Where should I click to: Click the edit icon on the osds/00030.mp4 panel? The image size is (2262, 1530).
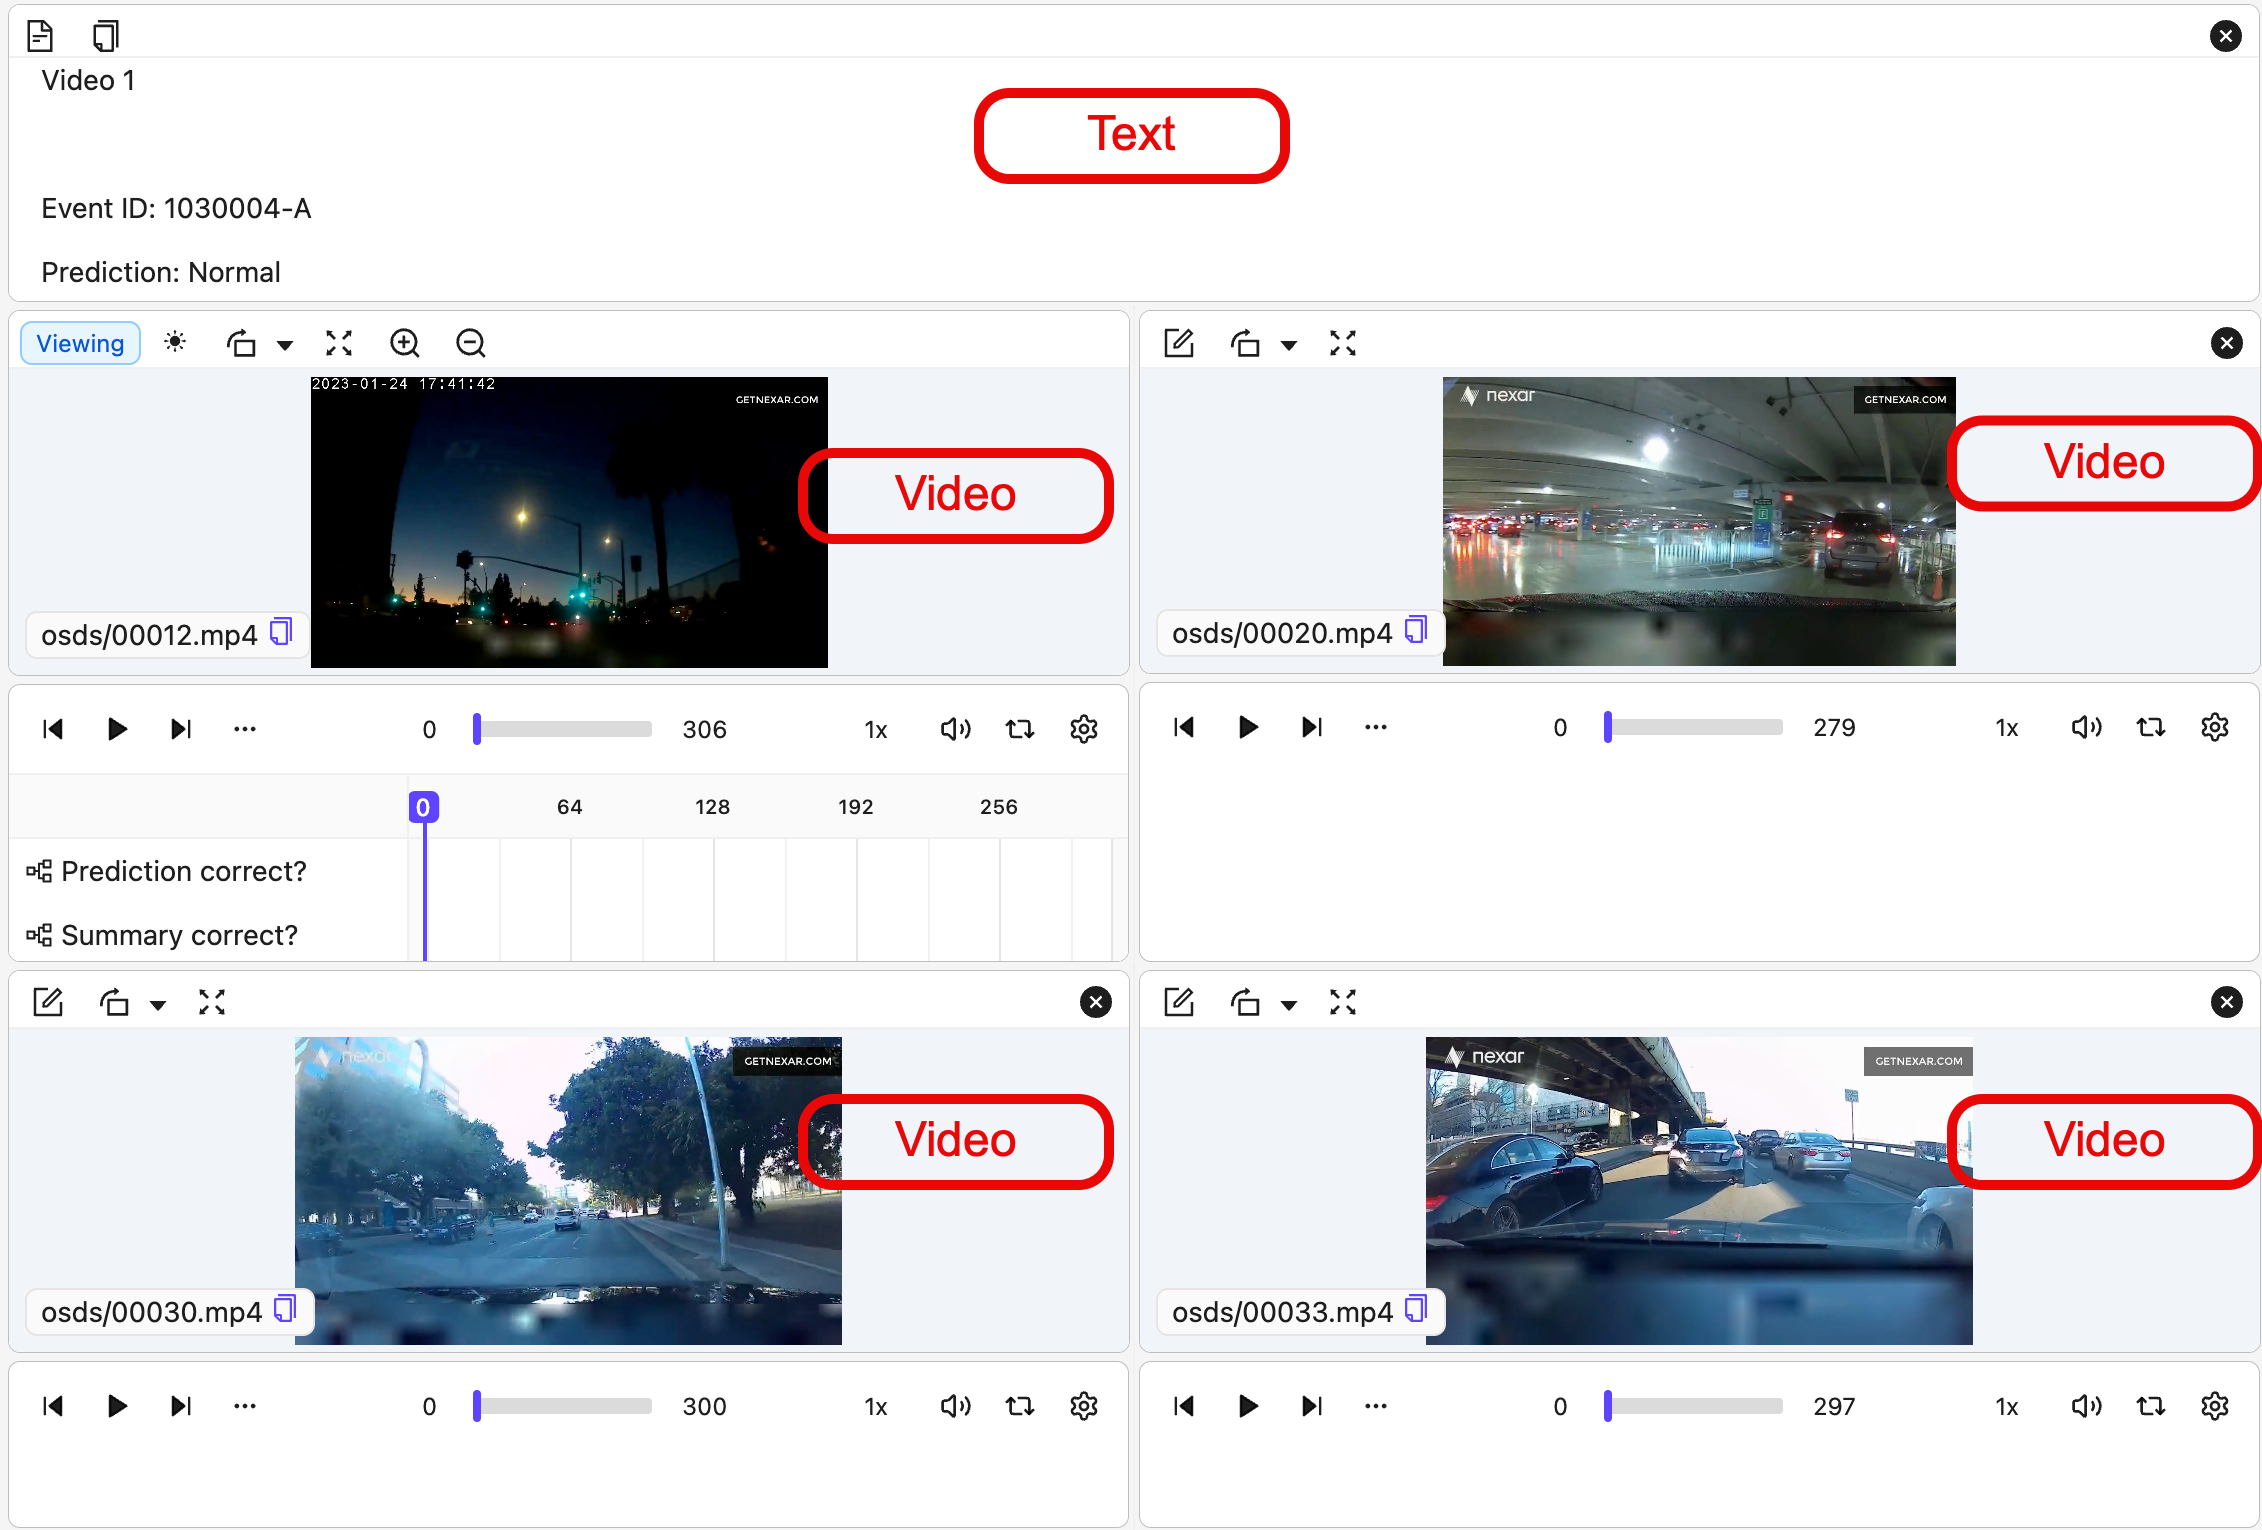pyautogui.click(x=48, y=1002)
